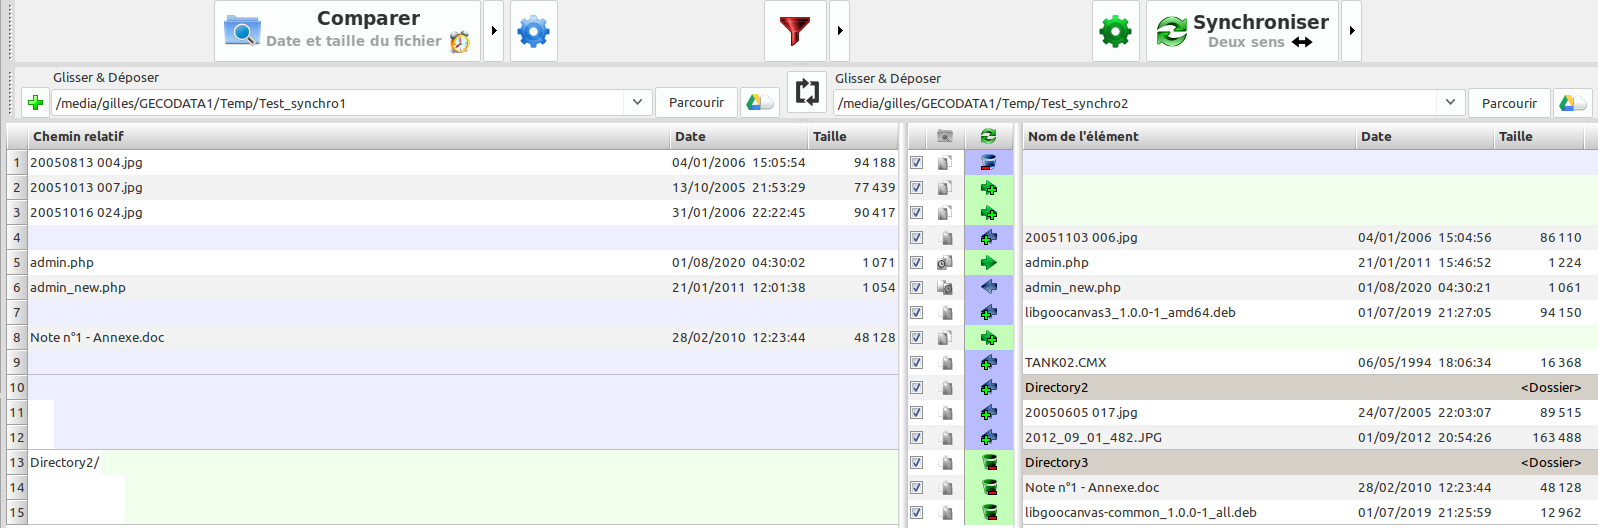1598x528 pixels.
Task: Select libgoocanvas-common_1.0.0-1_all.deb in the right panel
Action: point(1140,512)
